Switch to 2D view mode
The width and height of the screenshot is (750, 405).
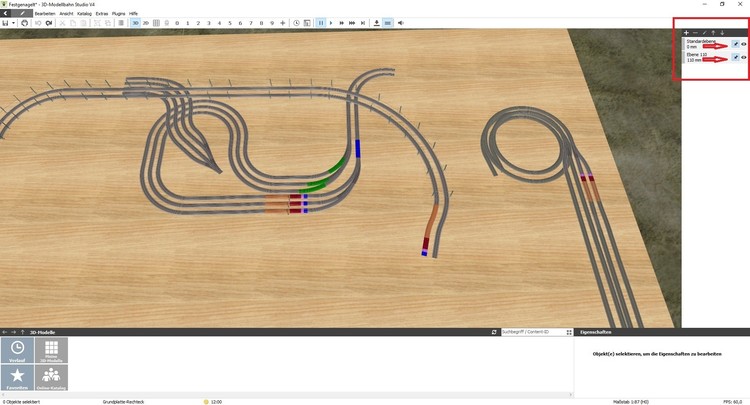(x=145, y=22)
